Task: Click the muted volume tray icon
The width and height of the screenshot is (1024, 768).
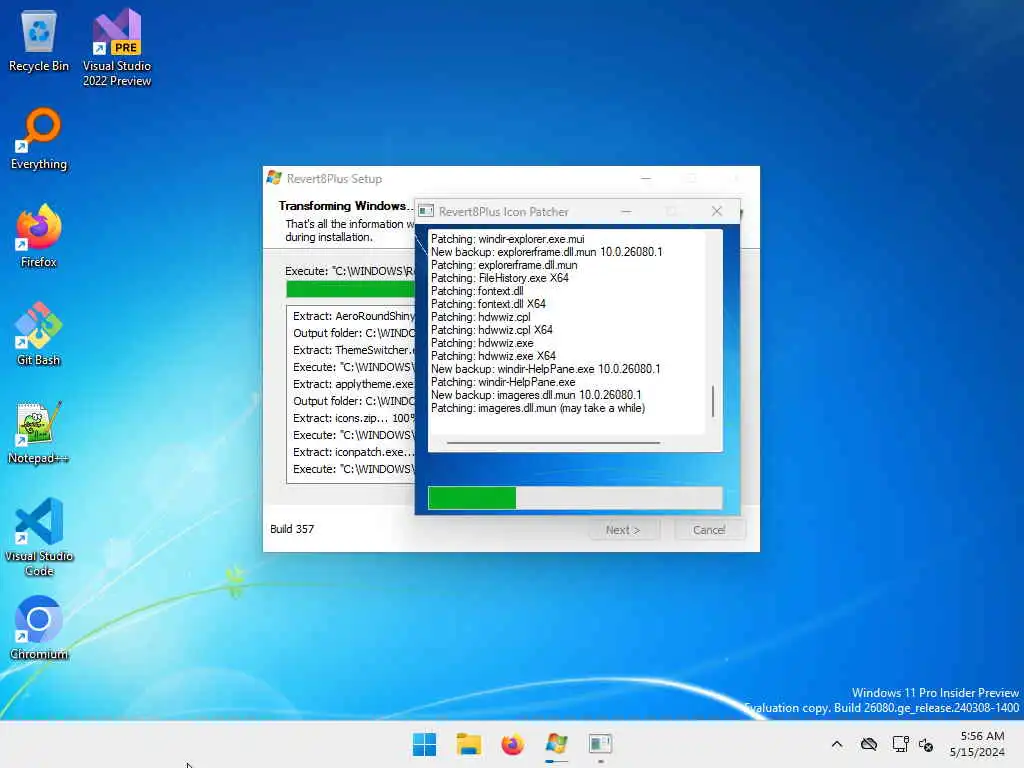Action: (x=925, y=744)
